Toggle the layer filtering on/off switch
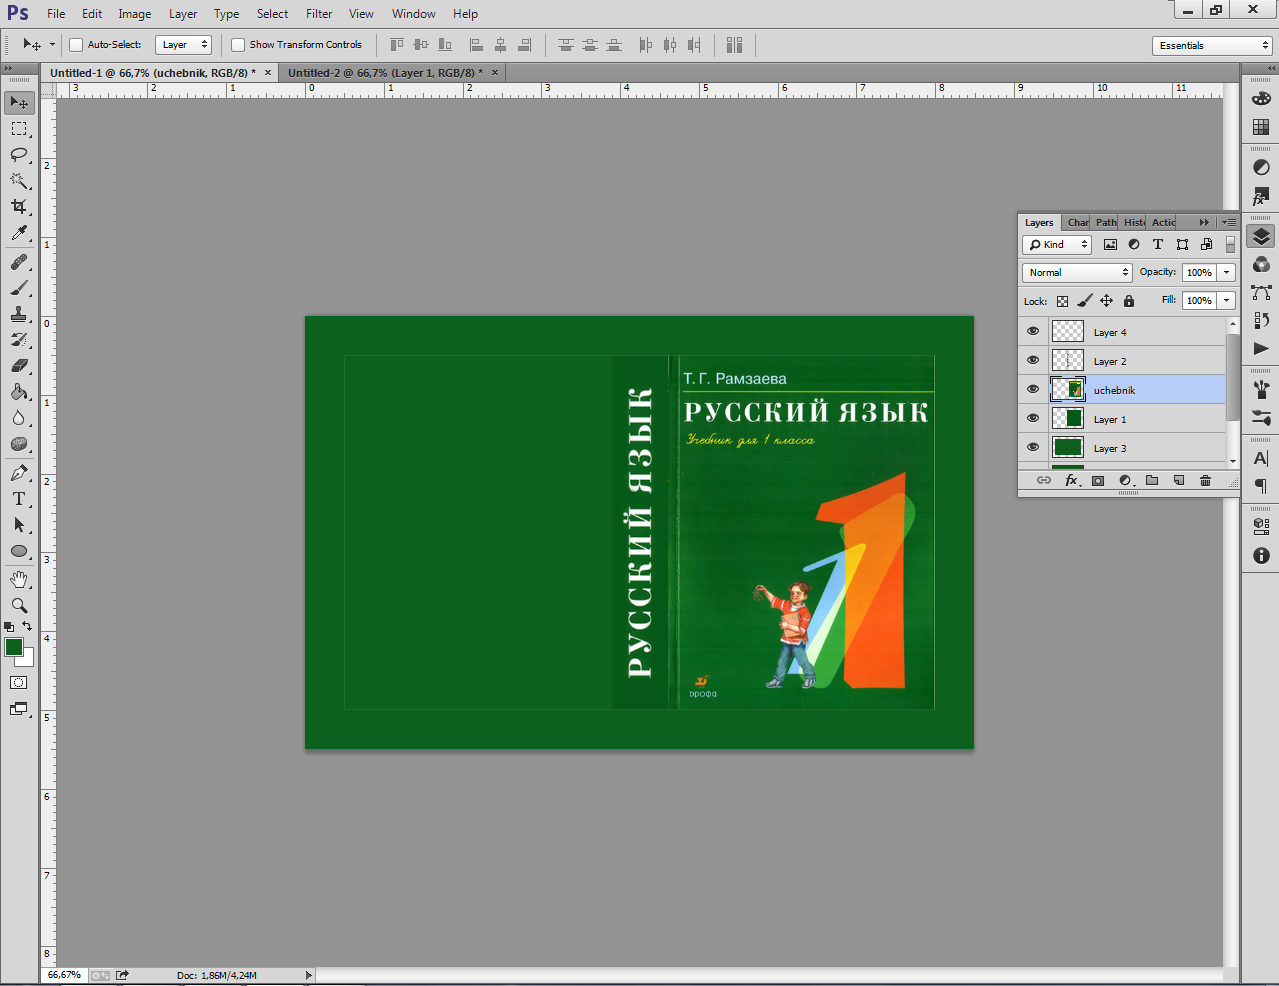The height and width of the screenshot is (986, 1279). pos(1230,244)
